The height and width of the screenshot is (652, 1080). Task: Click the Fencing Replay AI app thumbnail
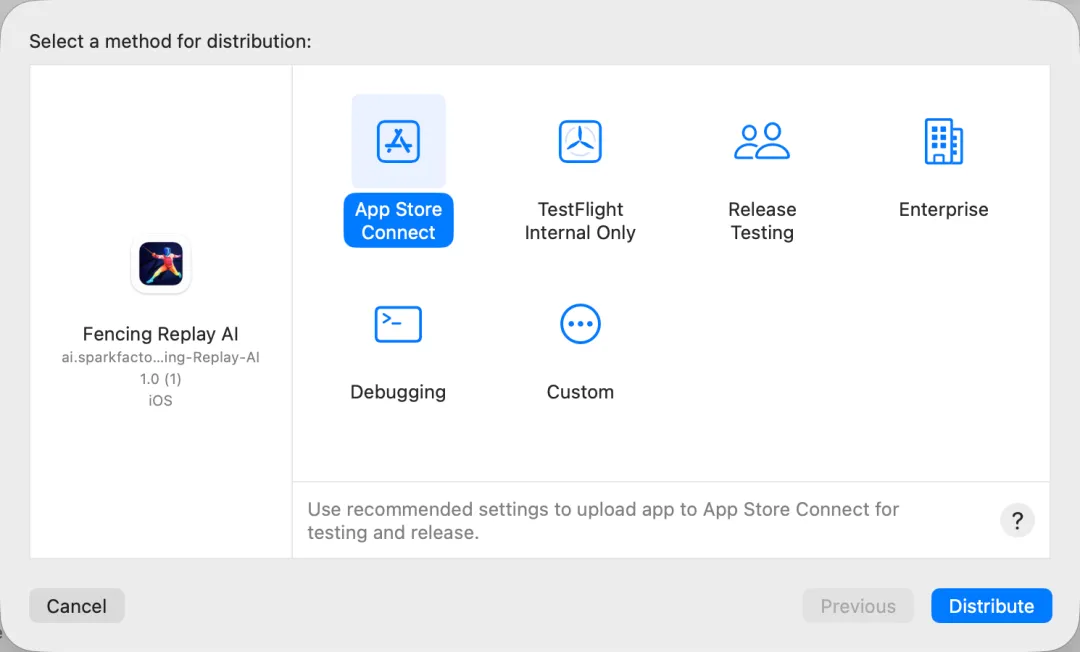(161, 264)
